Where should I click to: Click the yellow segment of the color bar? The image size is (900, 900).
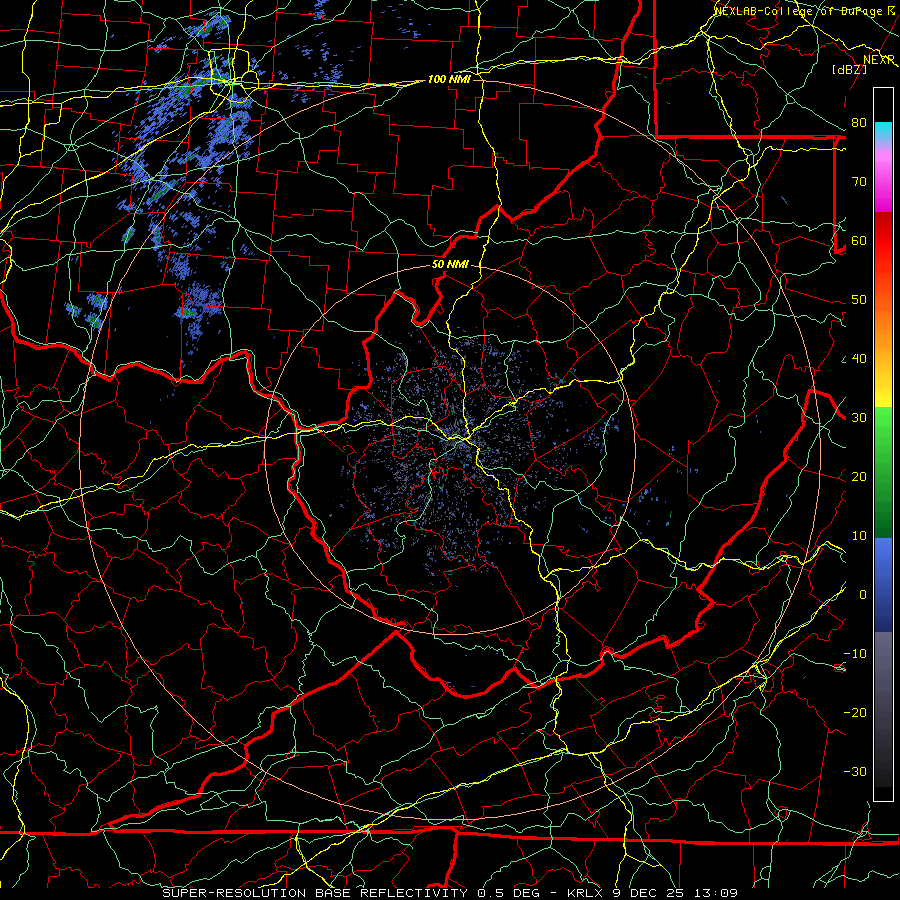883,387
